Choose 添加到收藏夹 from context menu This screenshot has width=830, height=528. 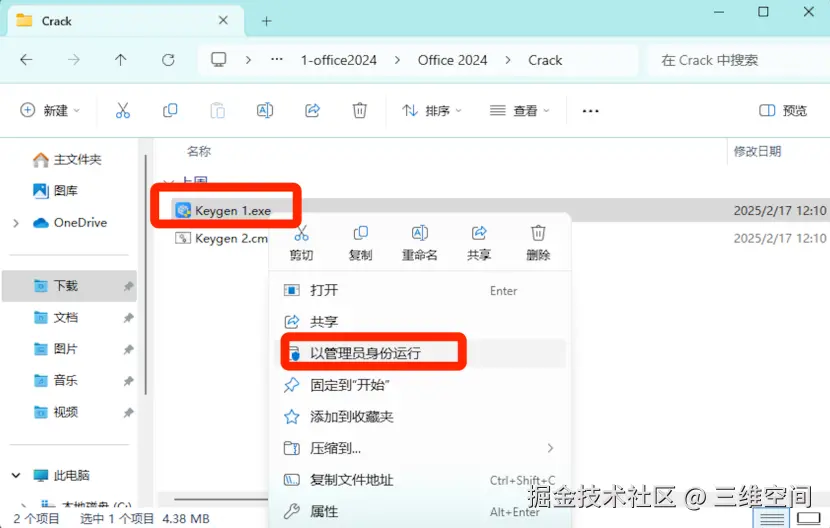click(420, 417)
